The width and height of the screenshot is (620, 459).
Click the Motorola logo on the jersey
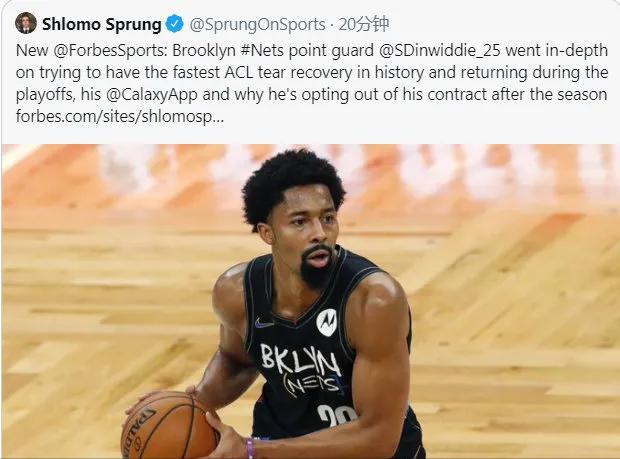(x=327, y=322)
